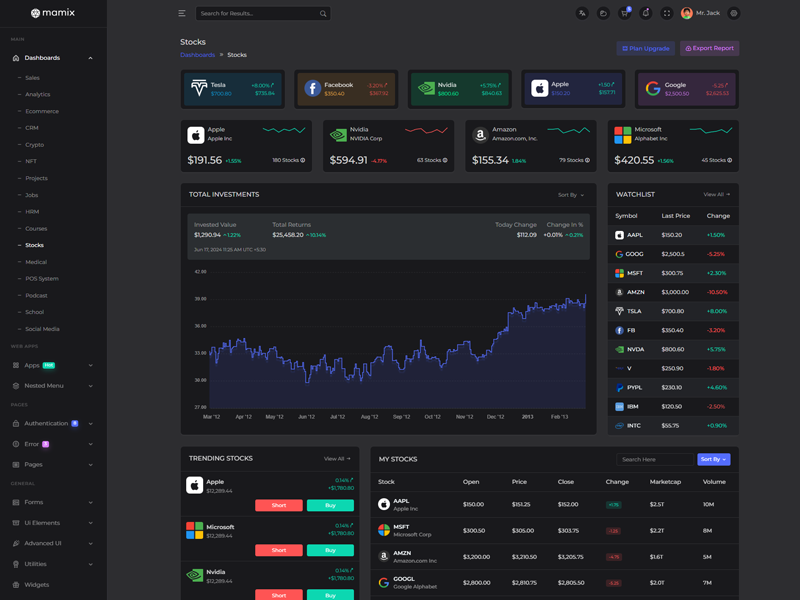Open the language translation icon in header

coord(582,13)
